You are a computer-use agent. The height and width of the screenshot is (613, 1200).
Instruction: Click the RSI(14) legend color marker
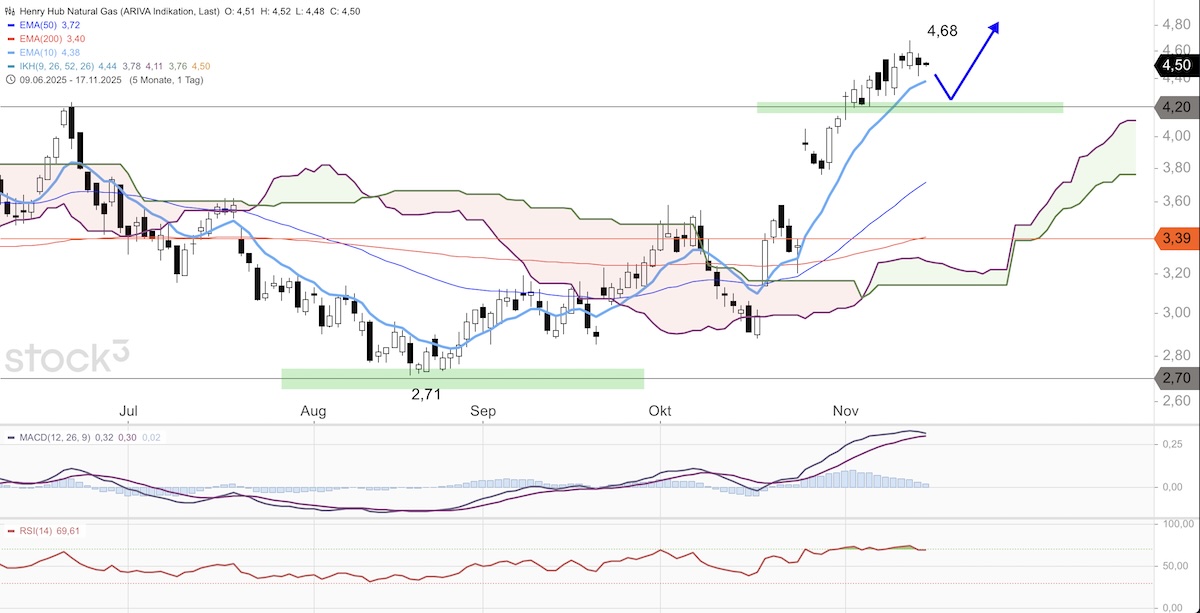pyautogui.click(x=10, y=530)
